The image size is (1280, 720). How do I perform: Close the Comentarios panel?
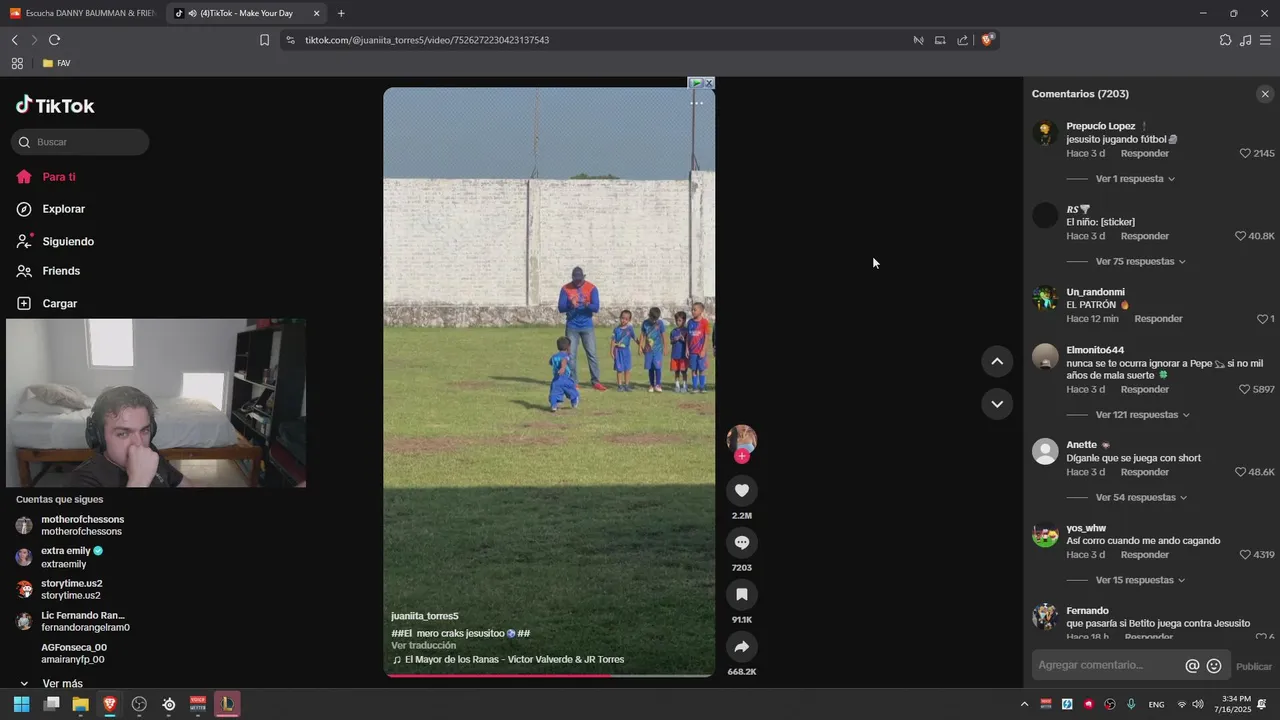click(x=1265, y=94)
